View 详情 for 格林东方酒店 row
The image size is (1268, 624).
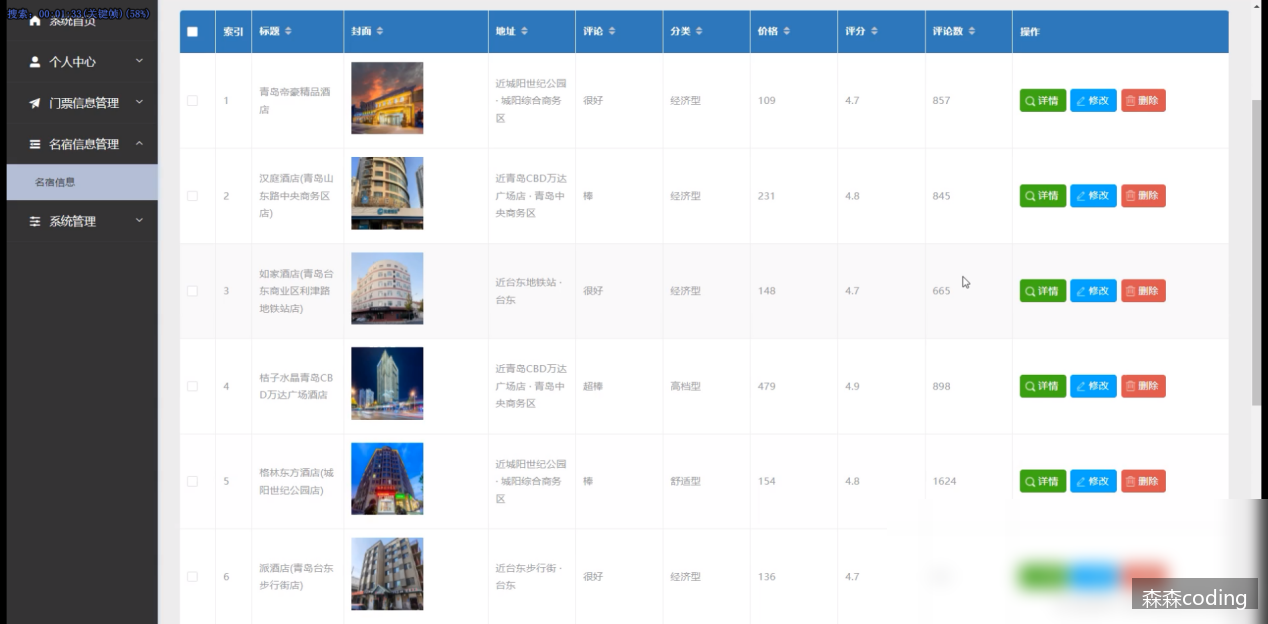click(1043, 481)
